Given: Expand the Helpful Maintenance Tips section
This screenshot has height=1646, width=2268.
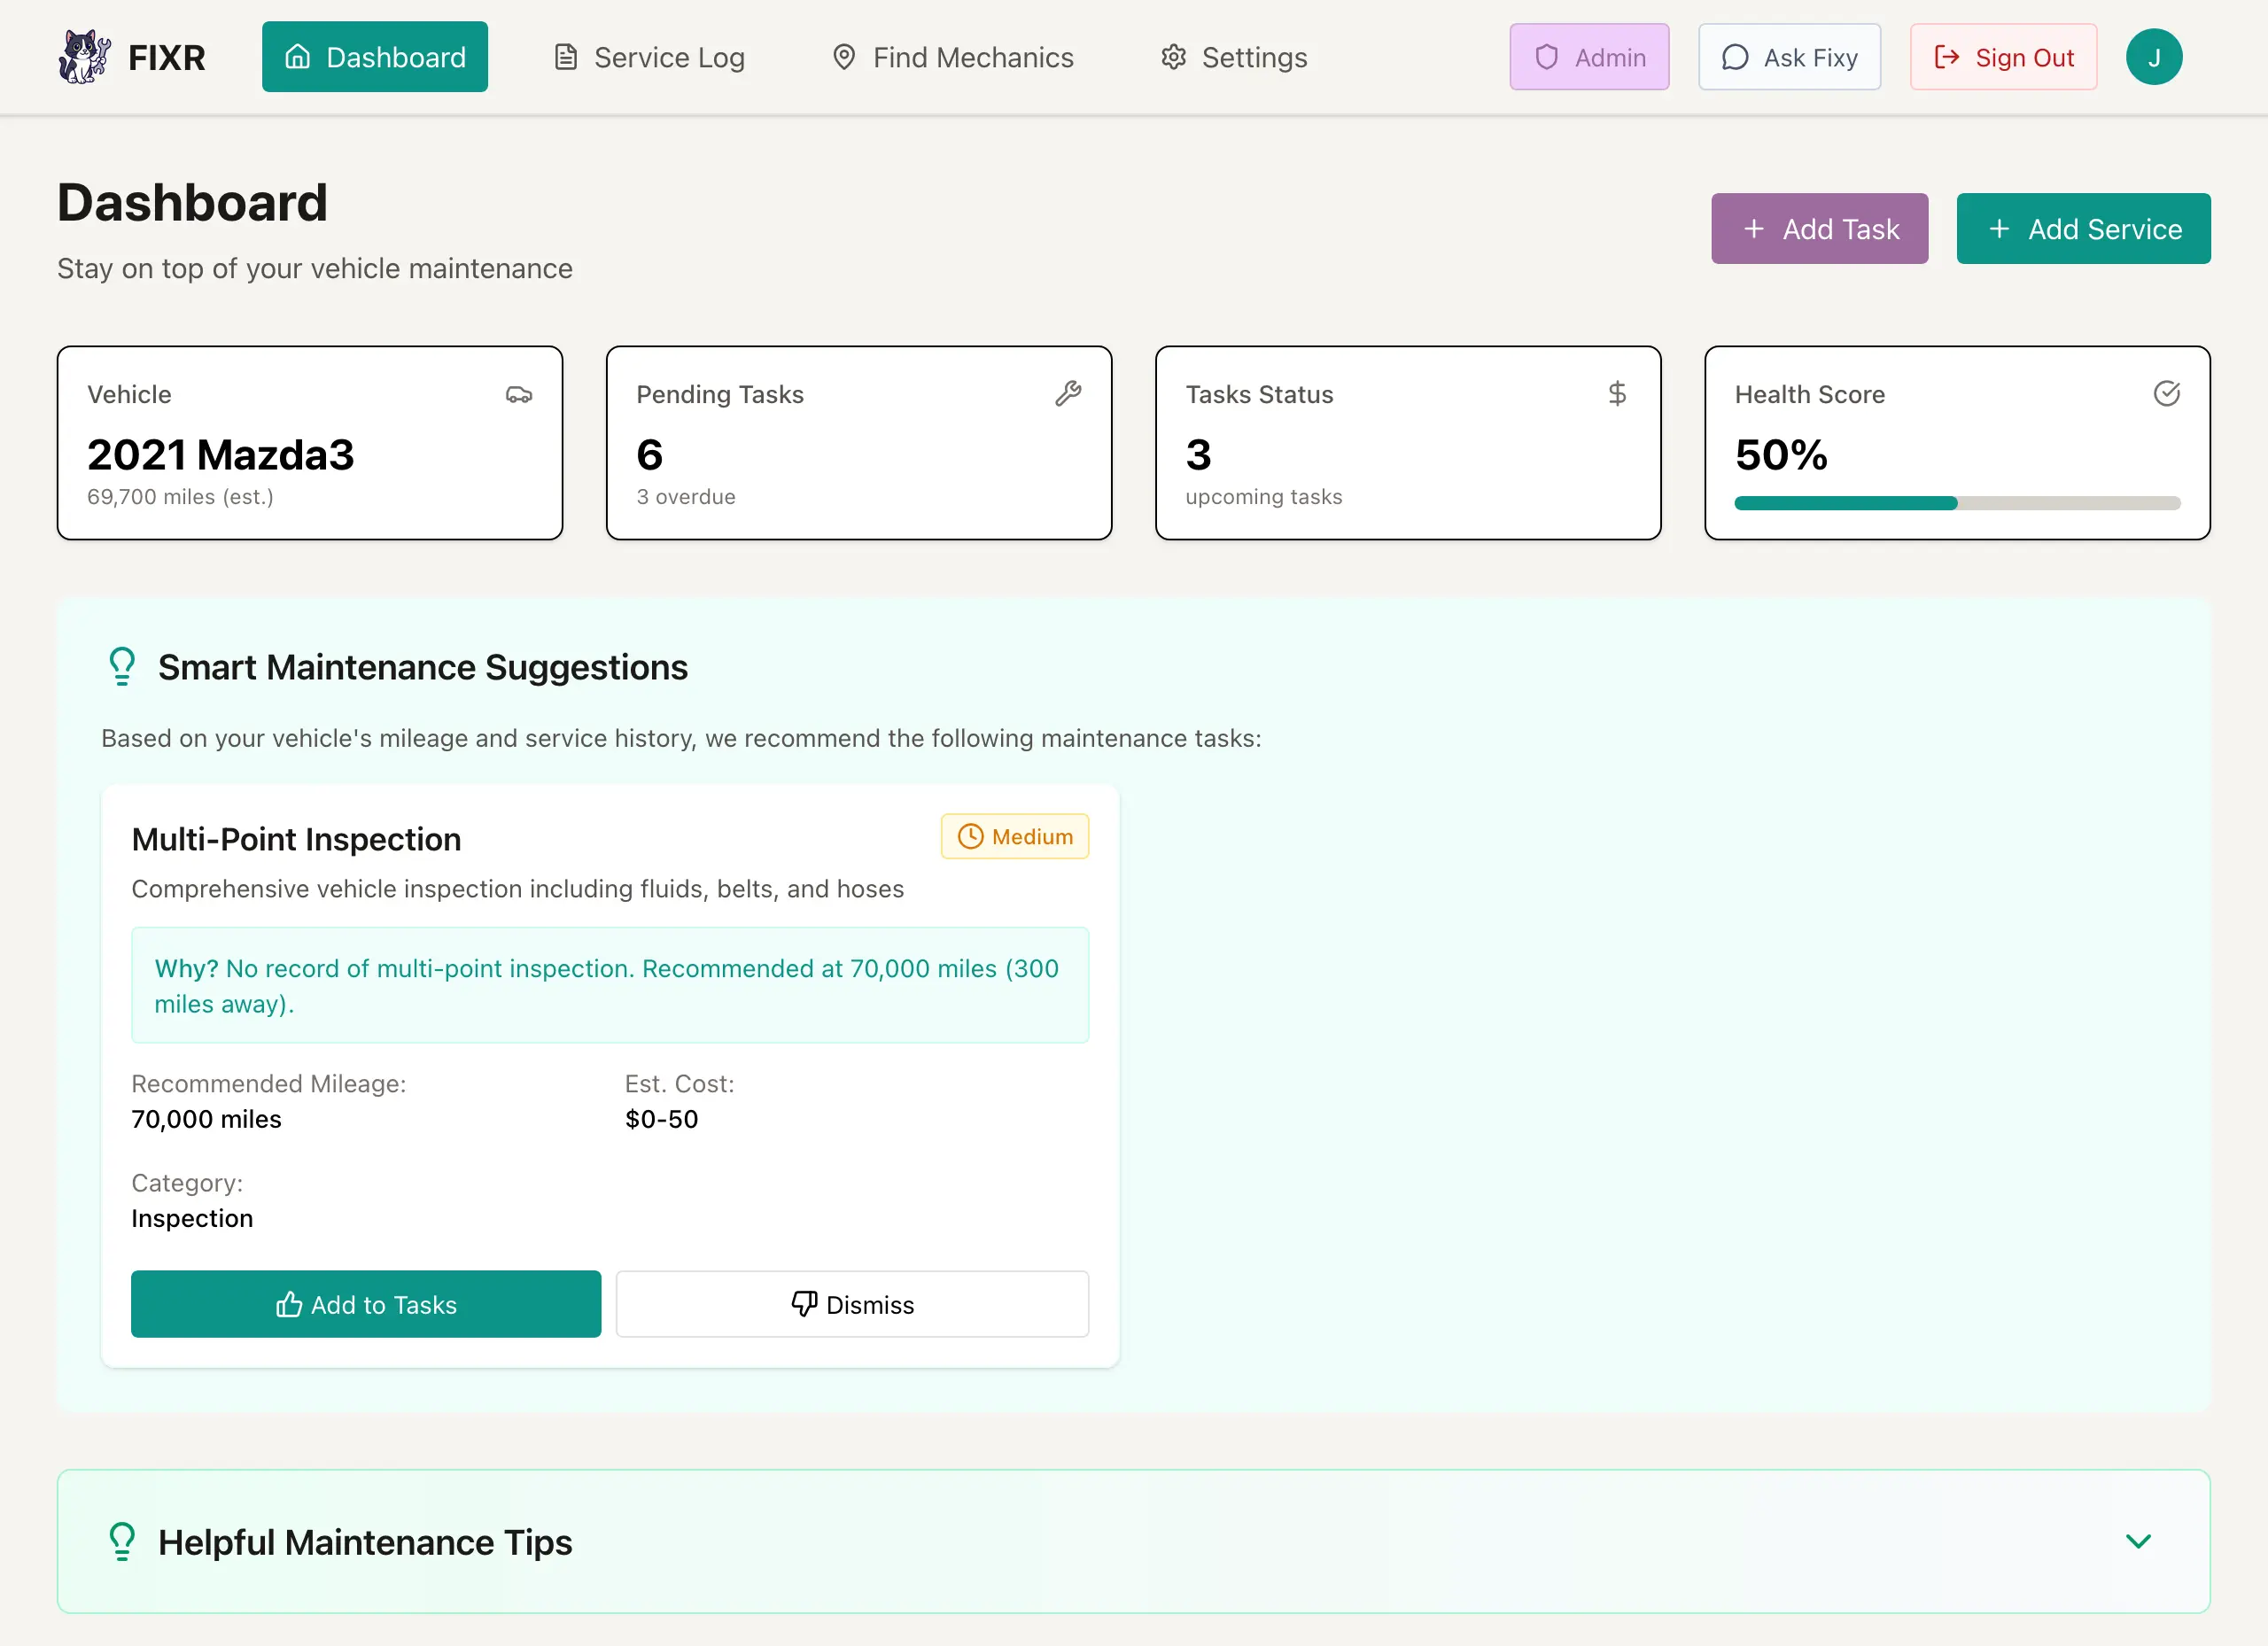Looking at the screenshot, I should point(2139,1541).
